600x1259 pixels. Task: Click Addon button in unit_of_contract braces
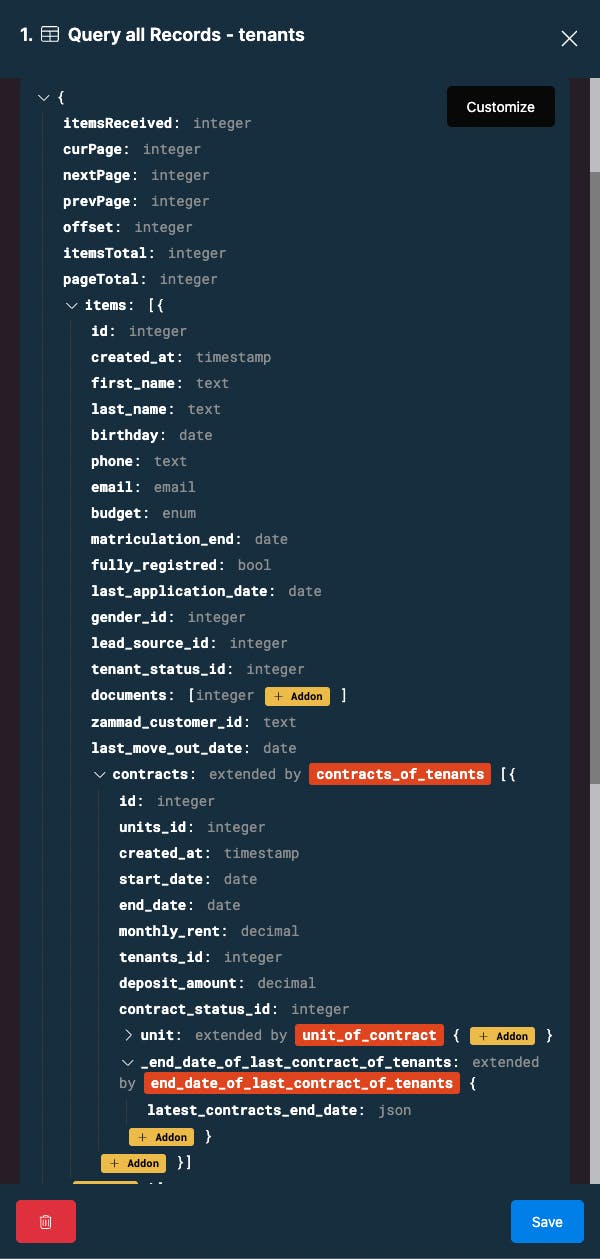(502, 1036)
